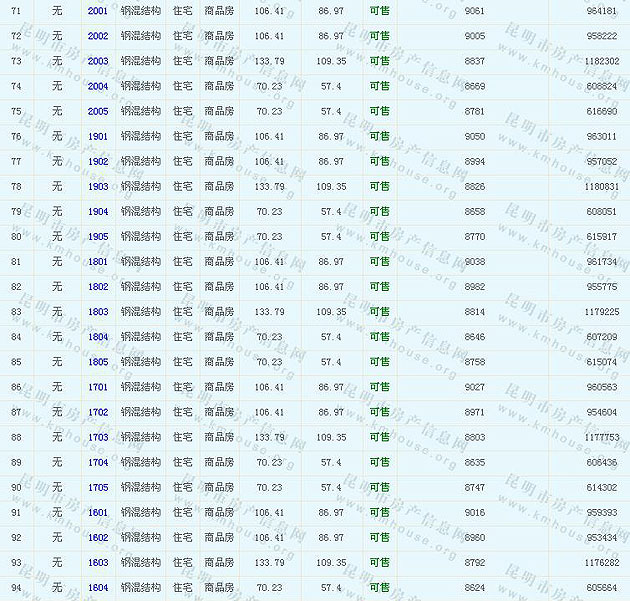Click room number 2003 link

pos(98,61)
